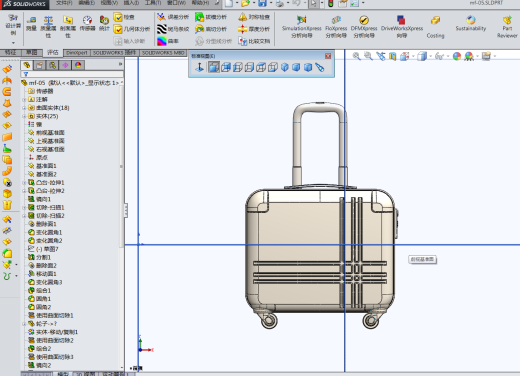Screen dimensions: 520x376
Task: Click the Front view cube icon
Action: 214,67
